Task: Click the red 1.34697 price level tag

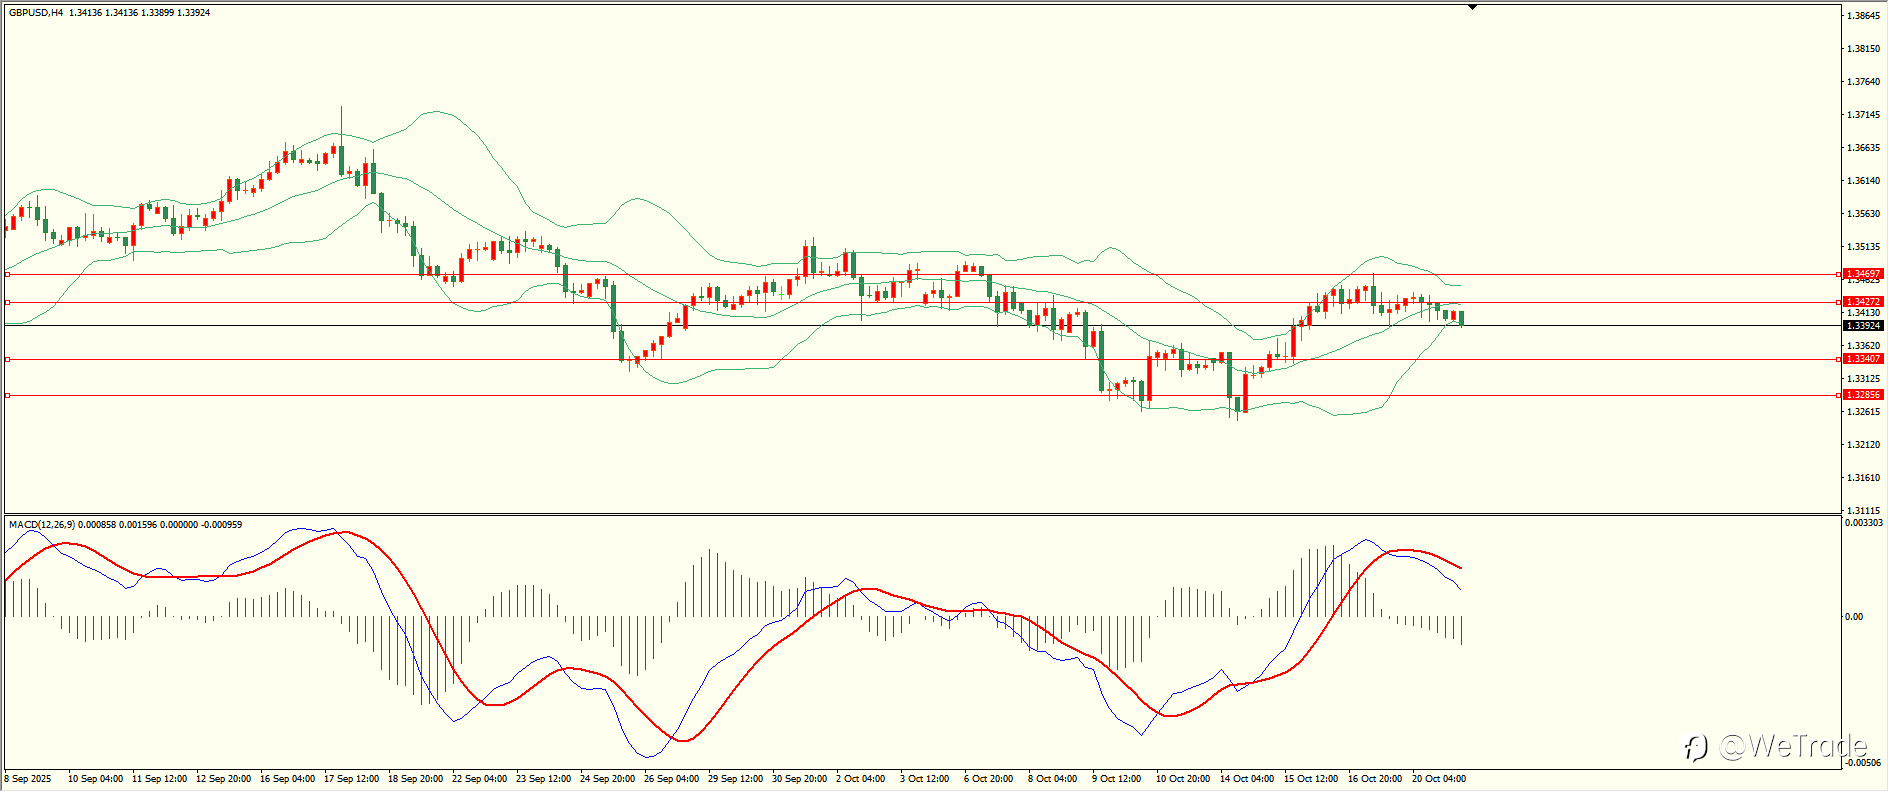Action: tap(1863, 274)
